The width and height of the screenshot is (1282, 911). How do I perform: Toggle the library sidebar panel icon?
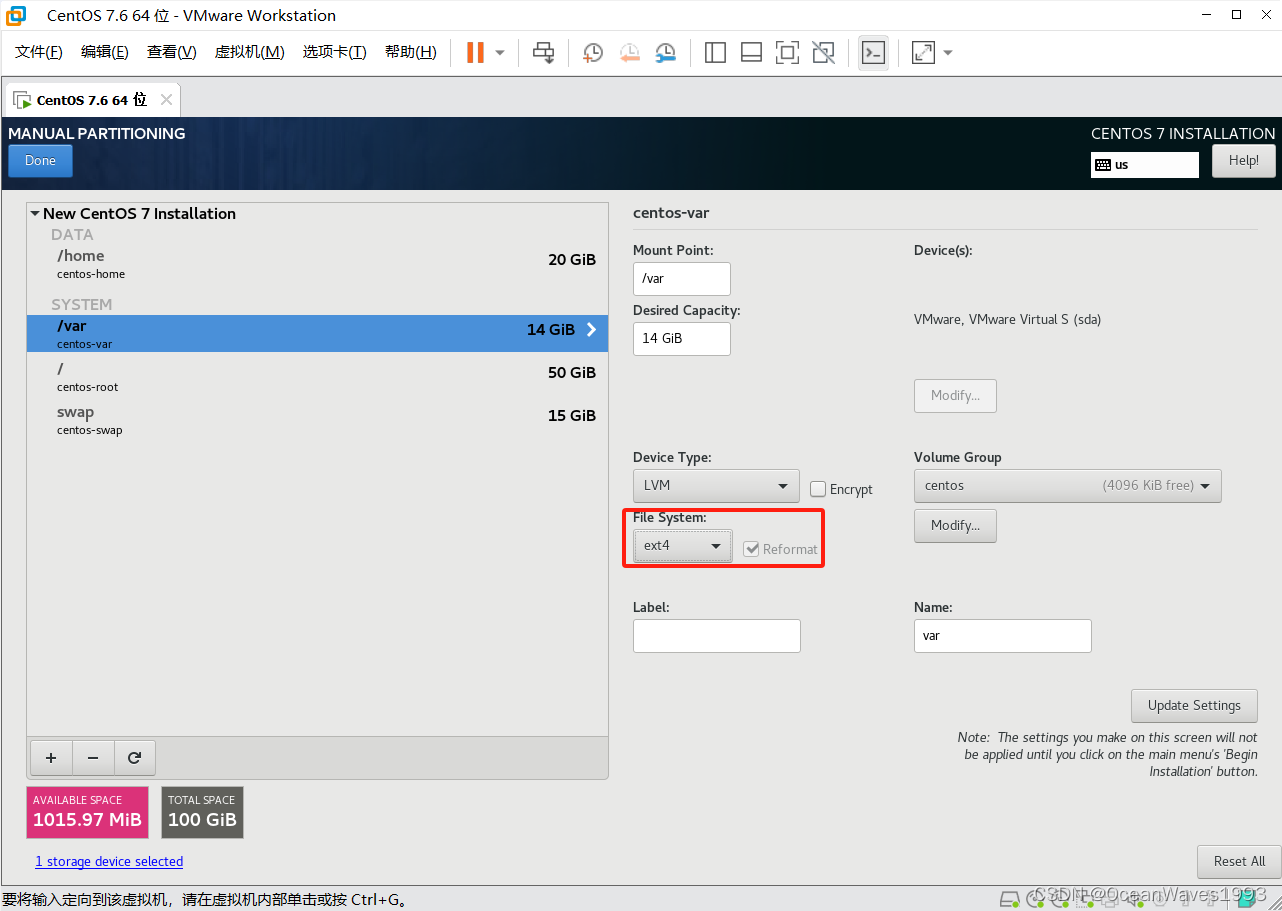[715, 53]
